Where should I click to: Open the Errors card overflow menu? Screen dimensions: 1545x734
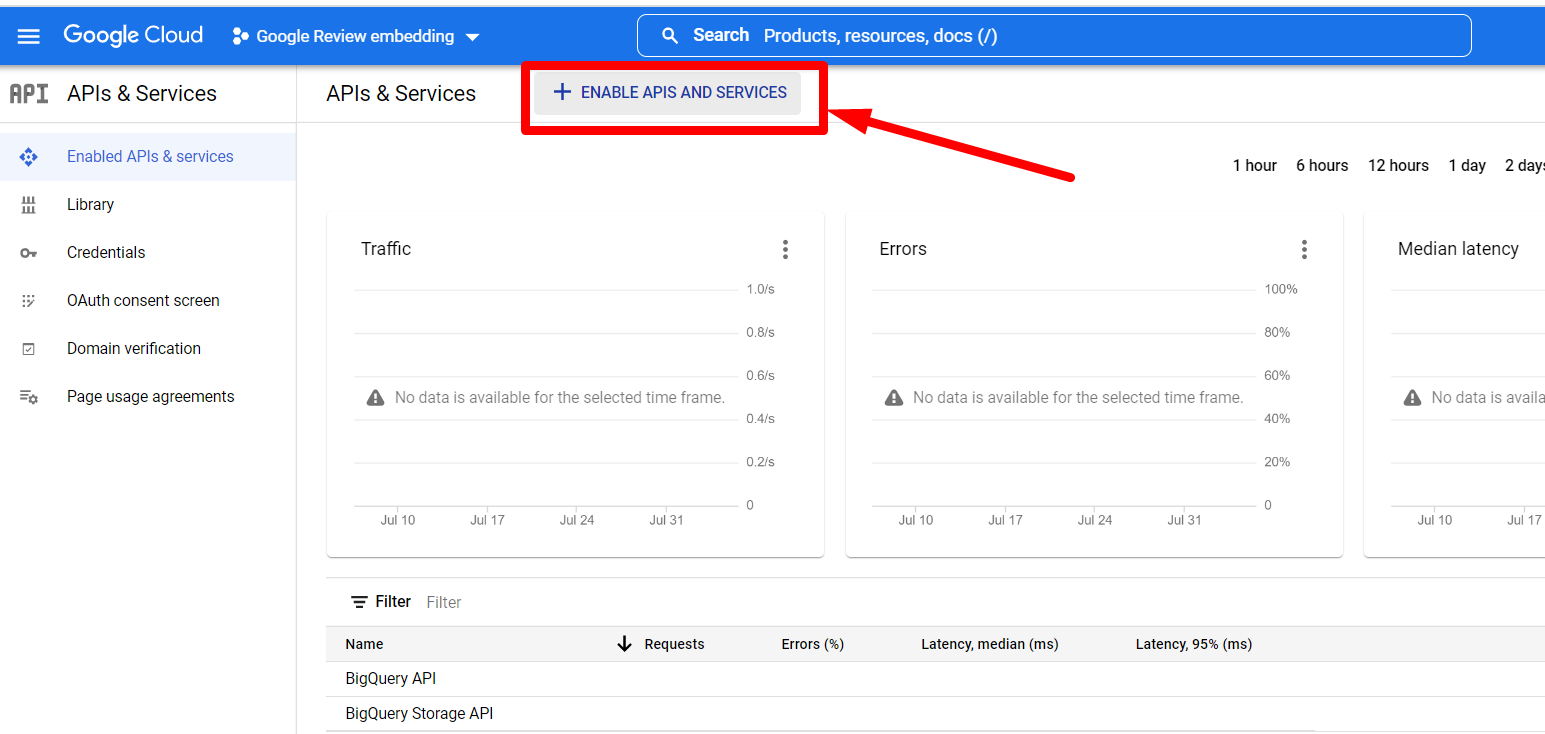1304,249
